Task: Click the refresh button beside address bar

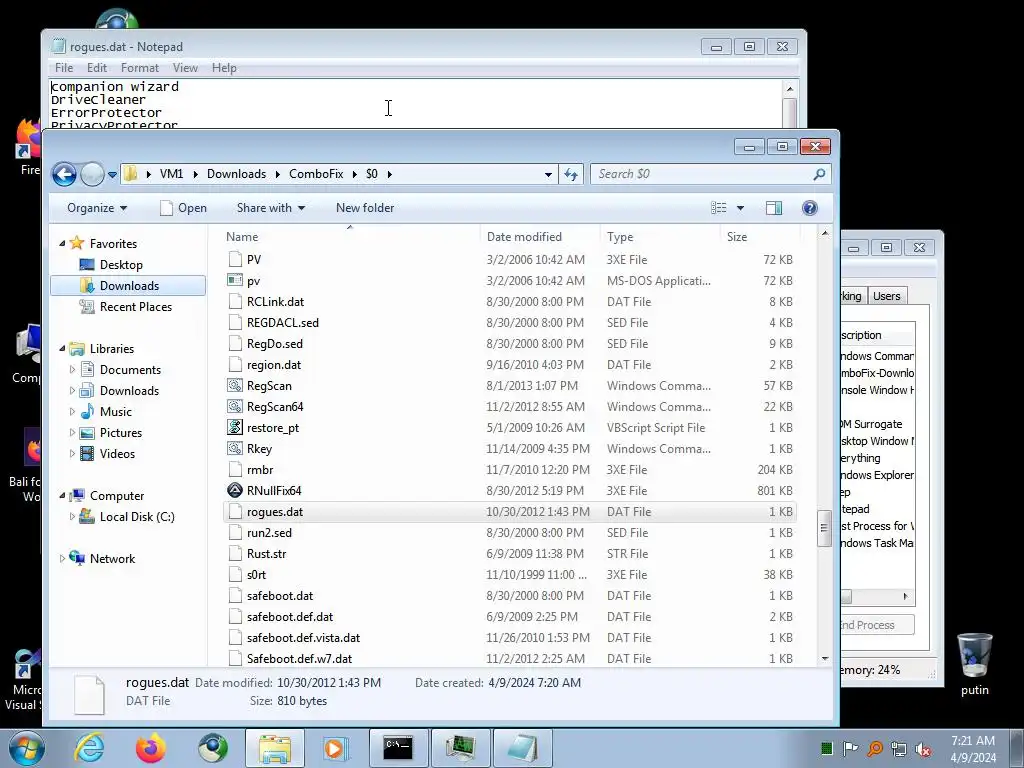Action: click(x=571, y=174)
